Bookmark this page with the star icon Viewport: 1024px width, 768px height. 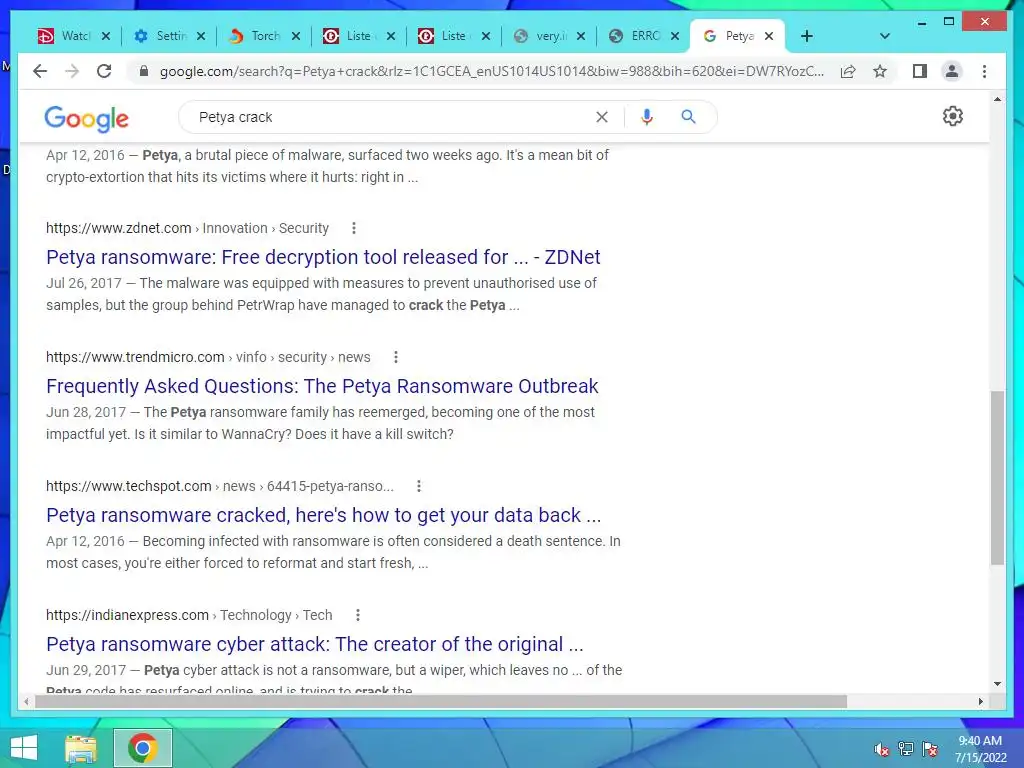pyautogui.click(x=880, y=71)
